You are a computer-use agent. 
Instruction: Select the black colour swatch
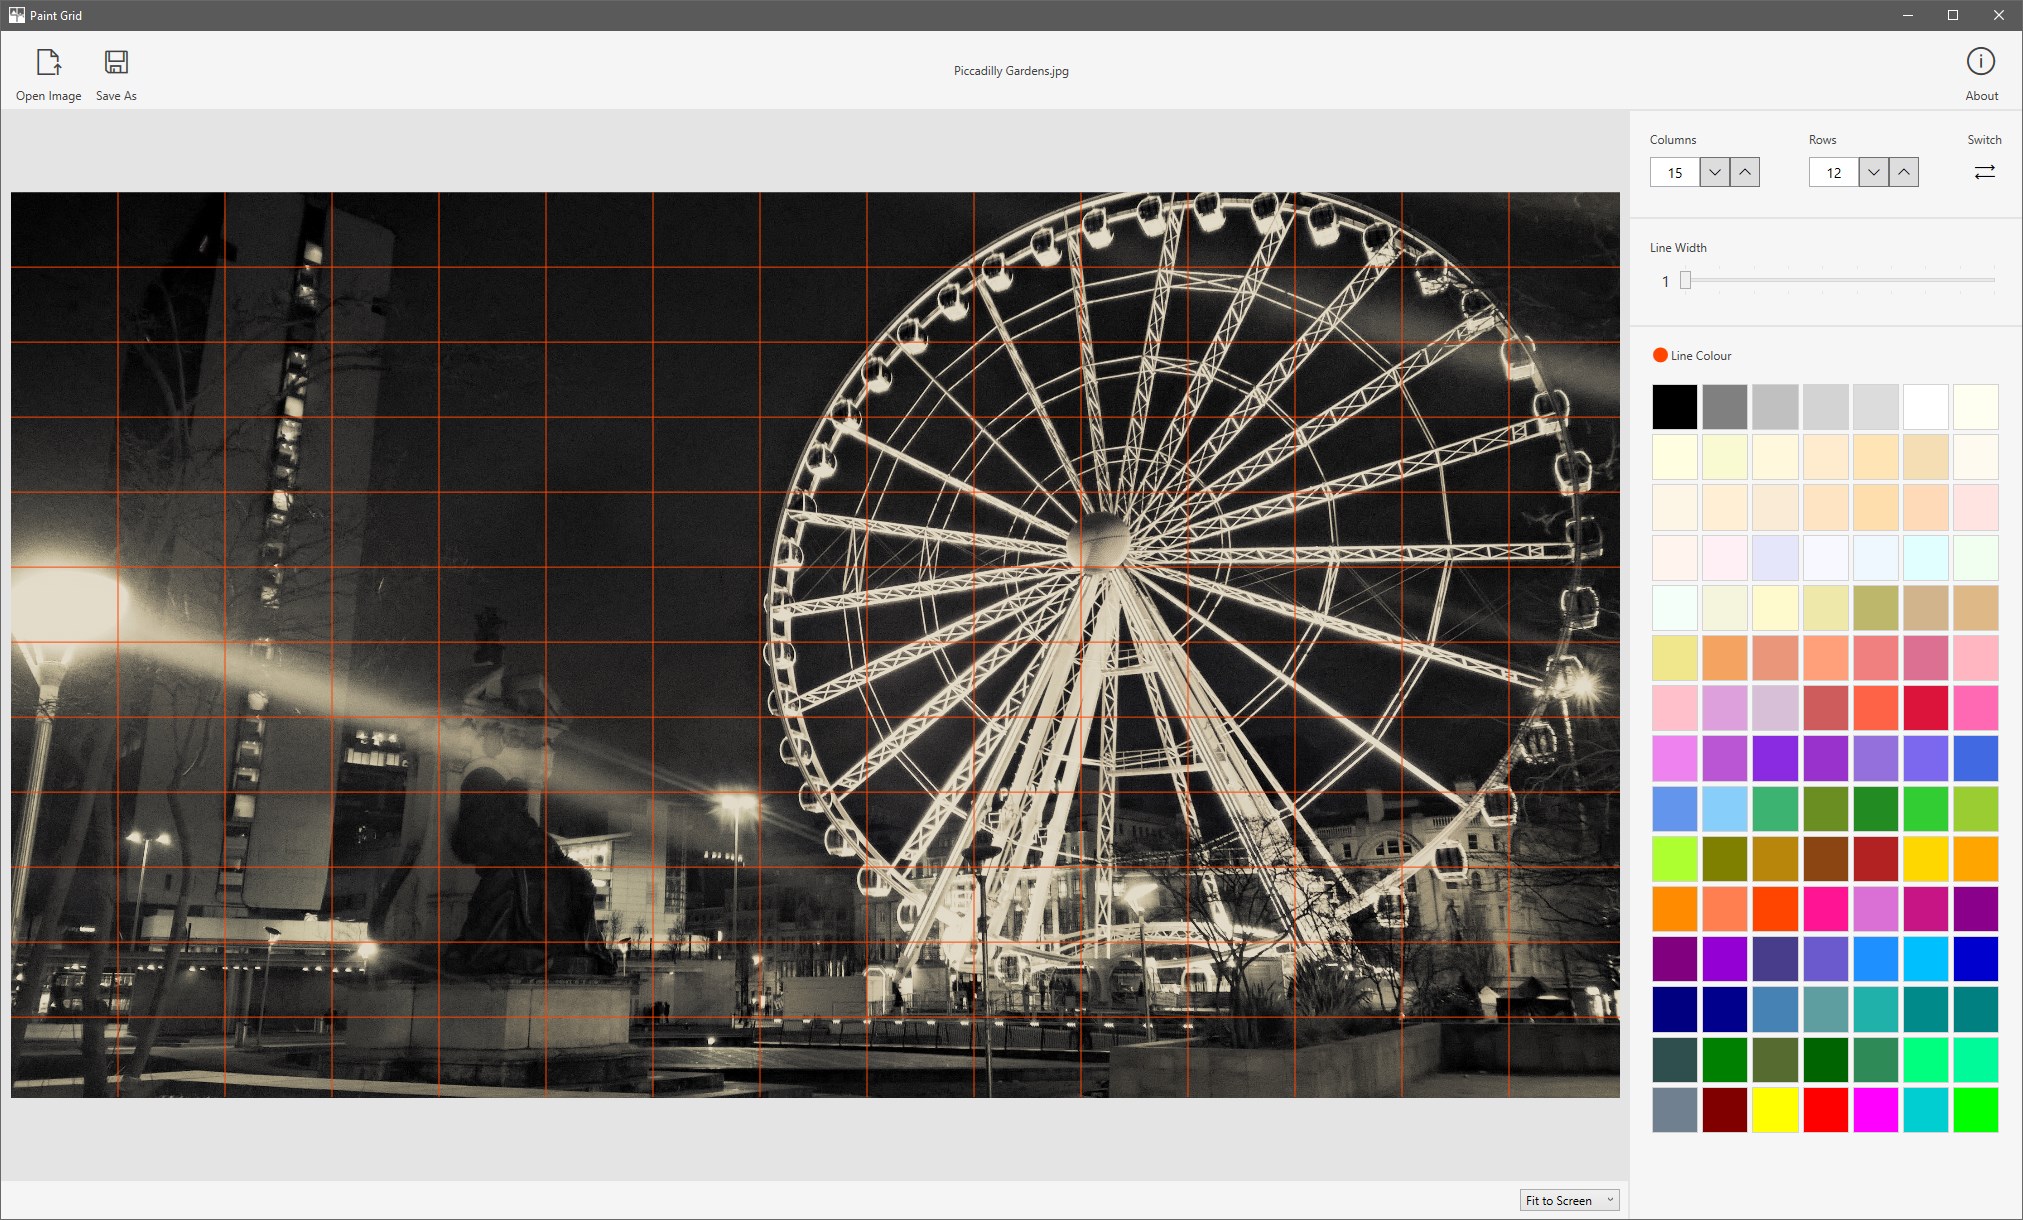click(1674, 407)
